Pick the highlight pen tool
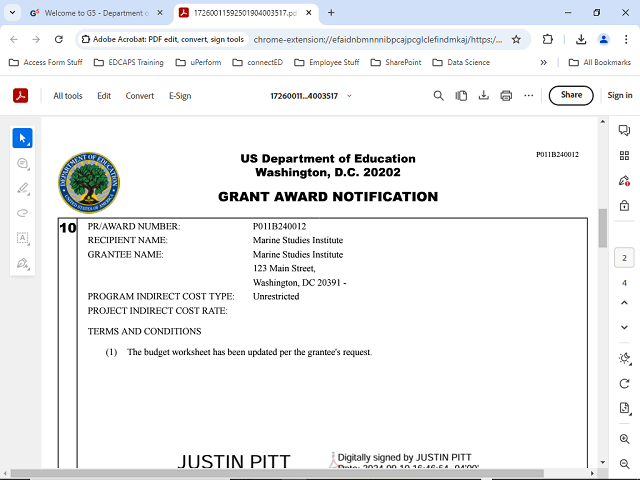 [22, 188]
